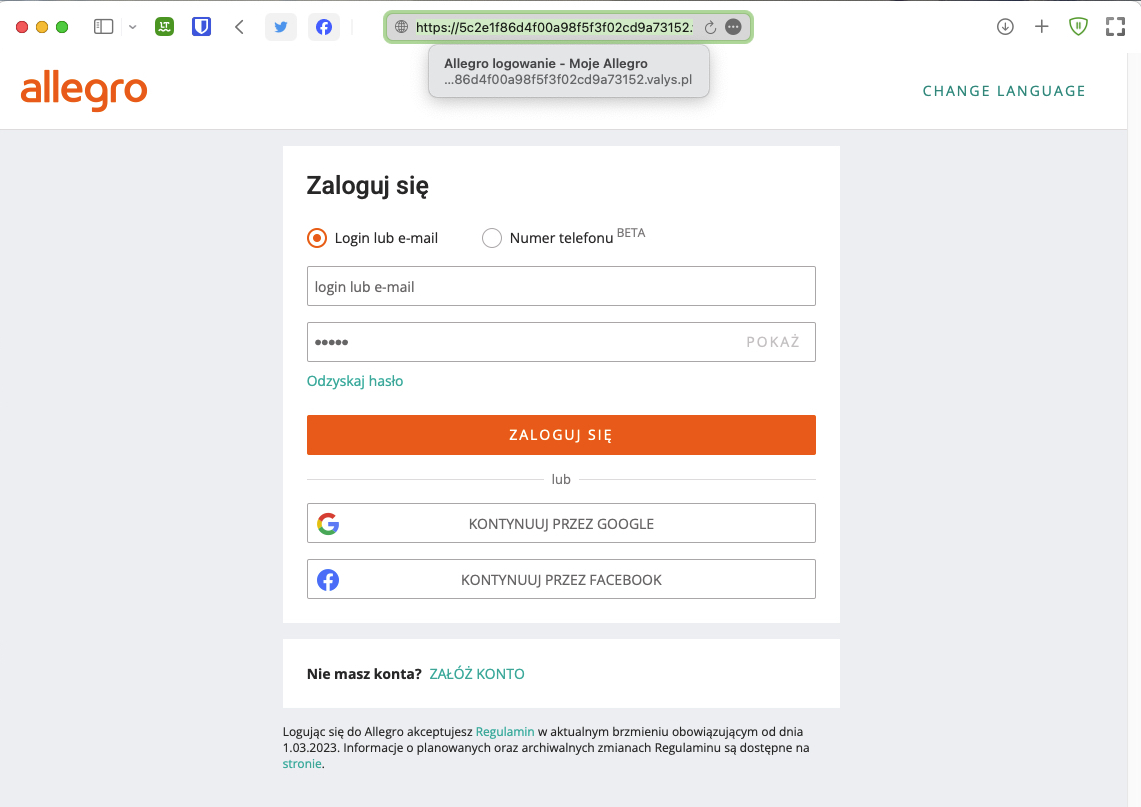Click the ellipsis icon in address bar
The height and width of the screenshot is (807, 1141).
(x=733, y=27)
